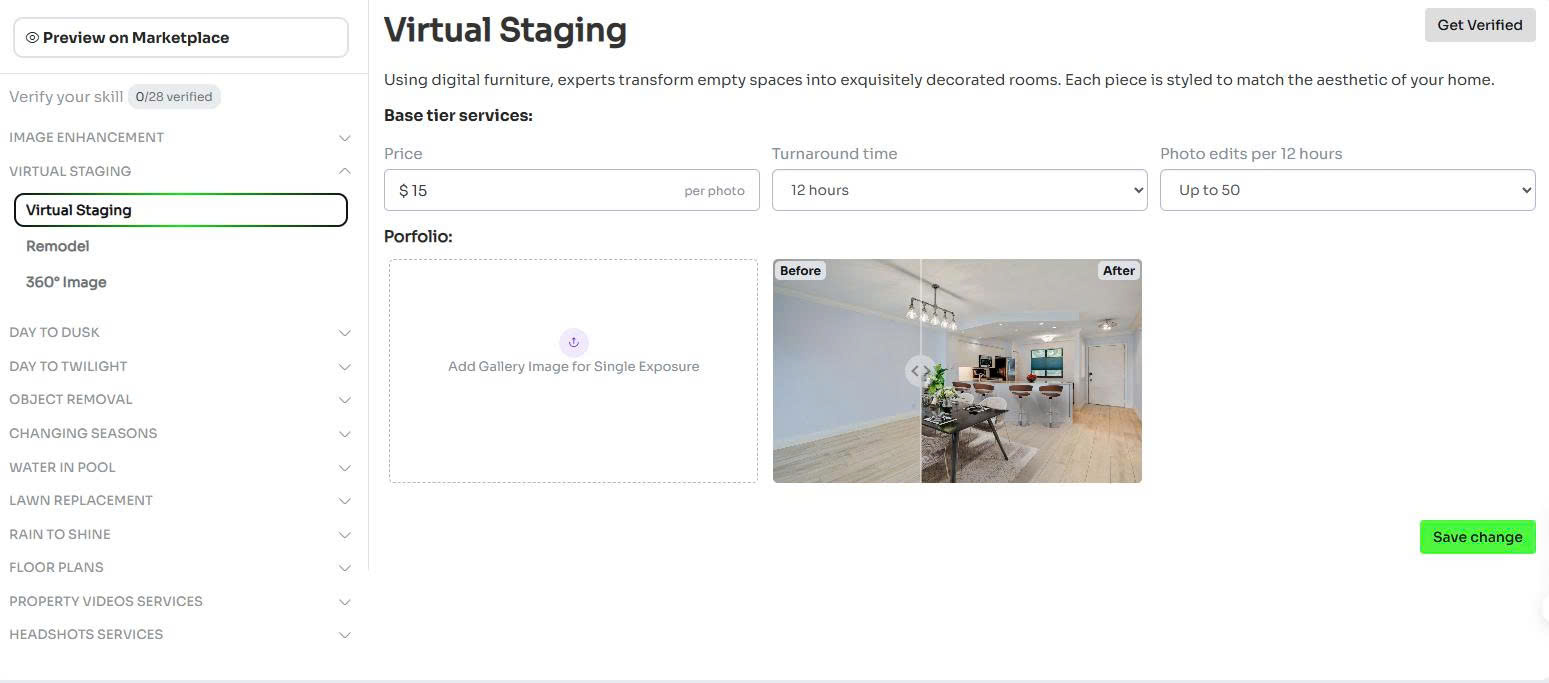Select the Remodel sidebar item
Image resolution: width=1549 pixels, height=683 pixels.
(58, 246)
